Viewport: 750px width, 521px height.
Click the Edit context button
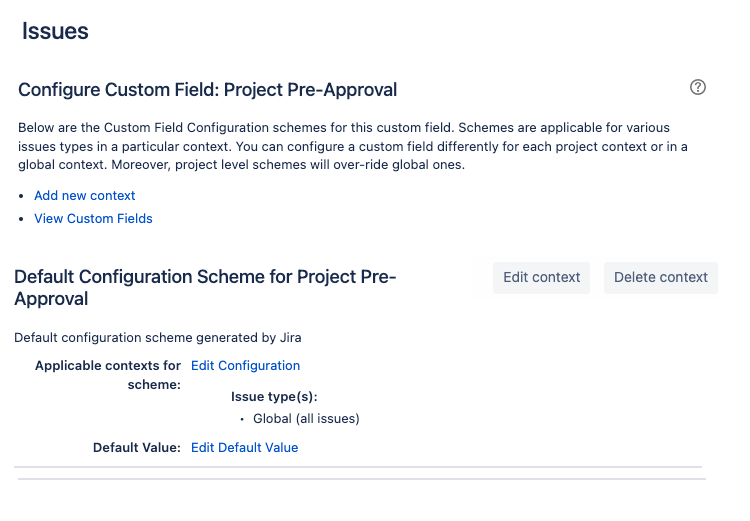[541, 277]
